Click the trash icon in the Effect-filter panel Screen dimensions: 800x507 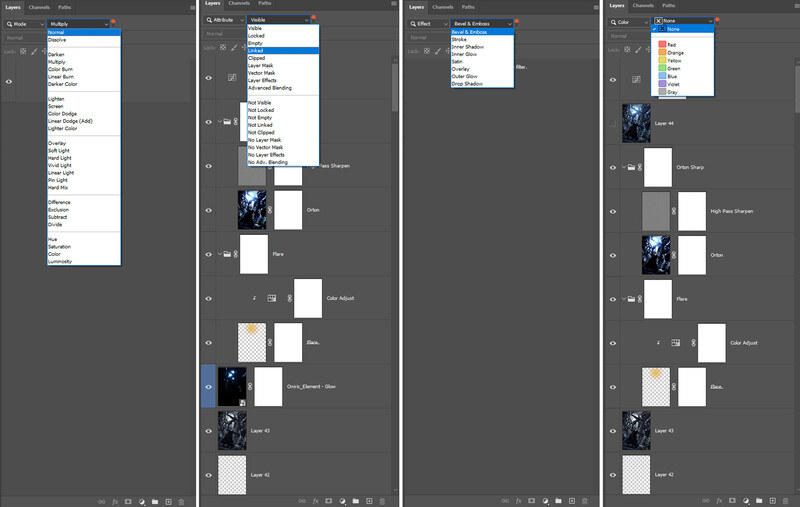(x=585, y=501)
